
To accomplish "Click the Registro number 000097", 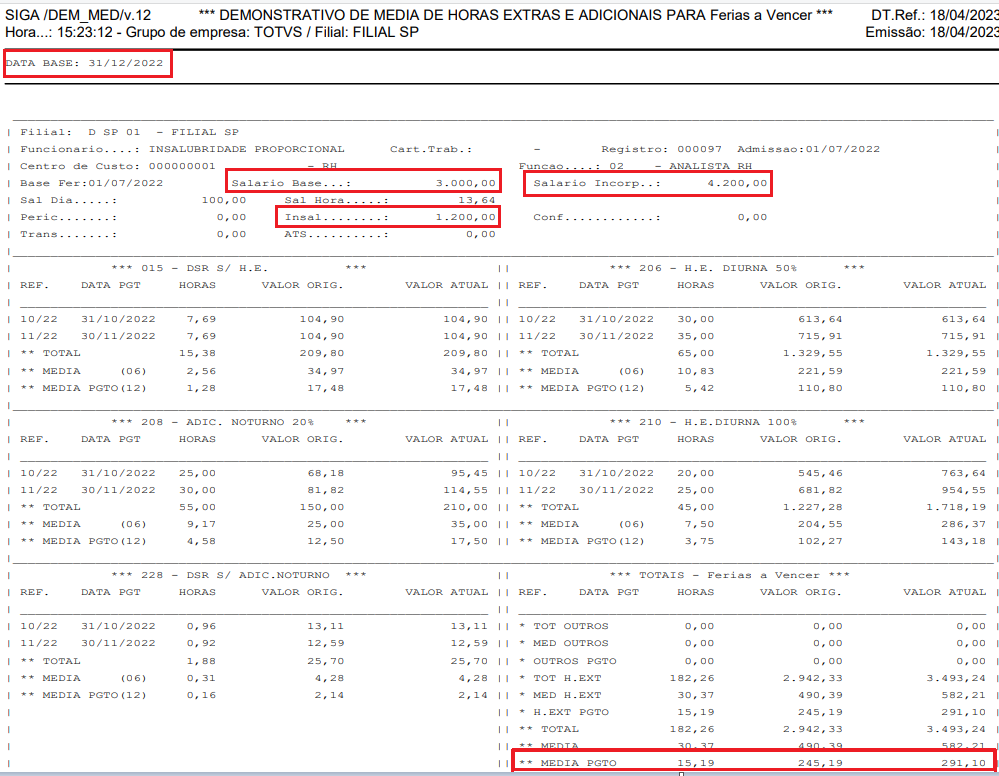I will pos(698,149).
